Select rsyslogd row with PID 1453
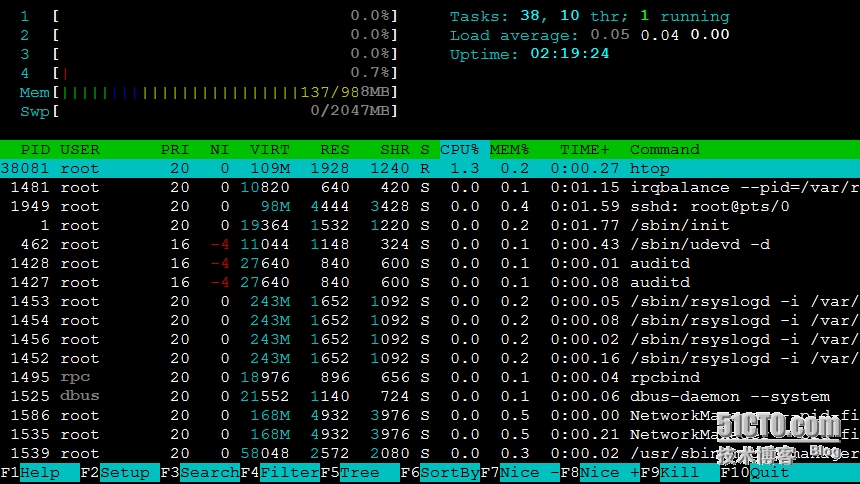This screenshot has height=484, width=860. point(430,301)
